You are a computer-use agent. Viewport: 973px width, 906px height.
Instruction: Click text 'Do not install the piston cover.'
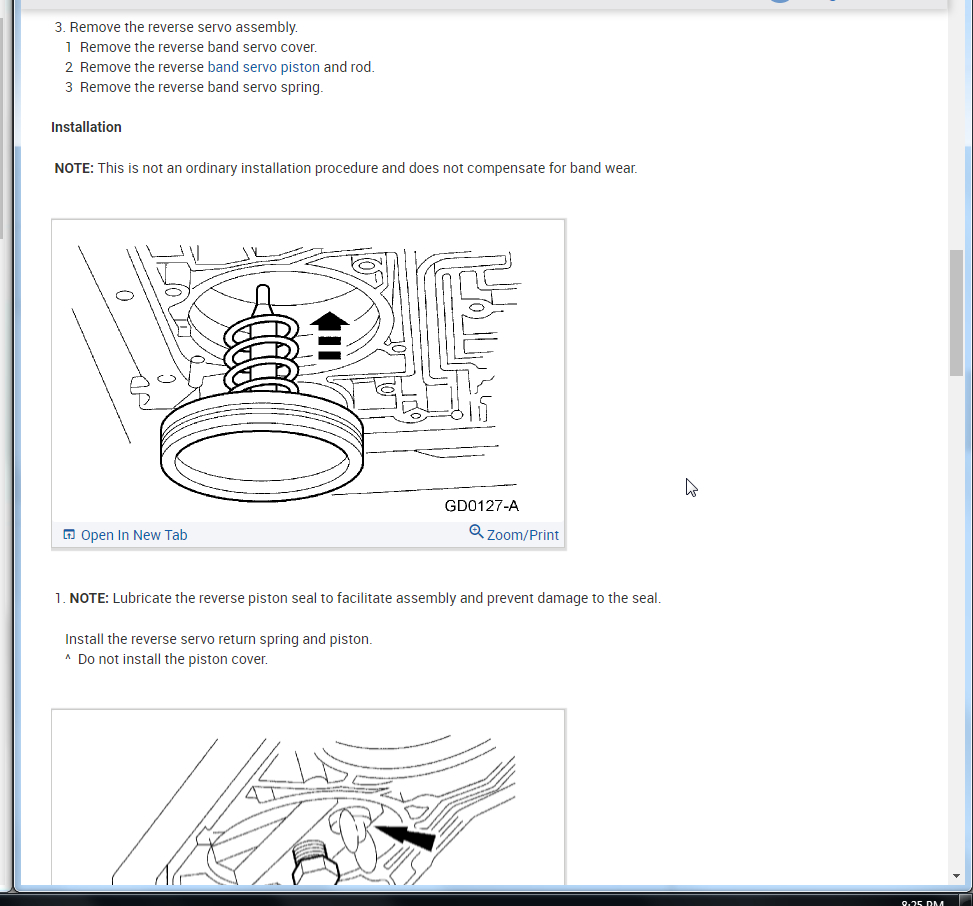tap(173, 659)
